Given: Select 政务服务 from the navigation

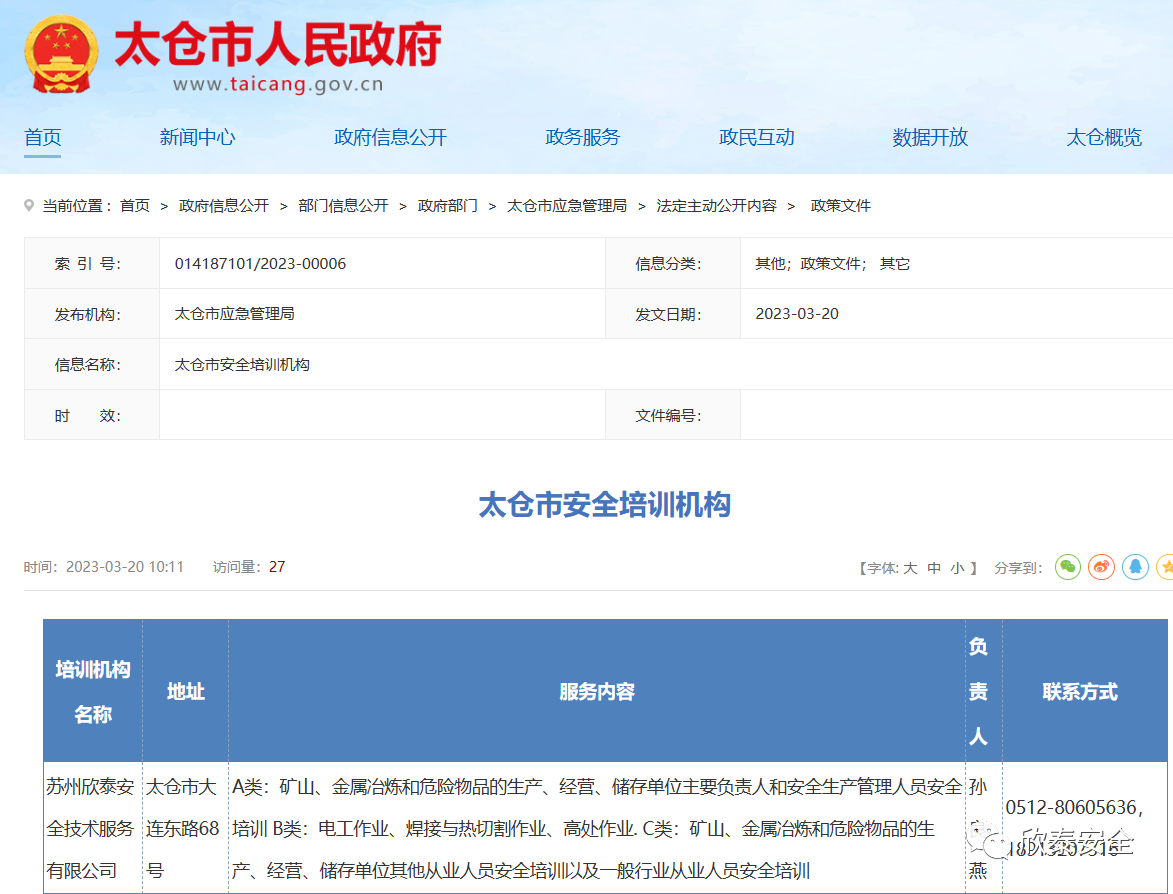Looking at the screenshot, I should click(582, 138).
